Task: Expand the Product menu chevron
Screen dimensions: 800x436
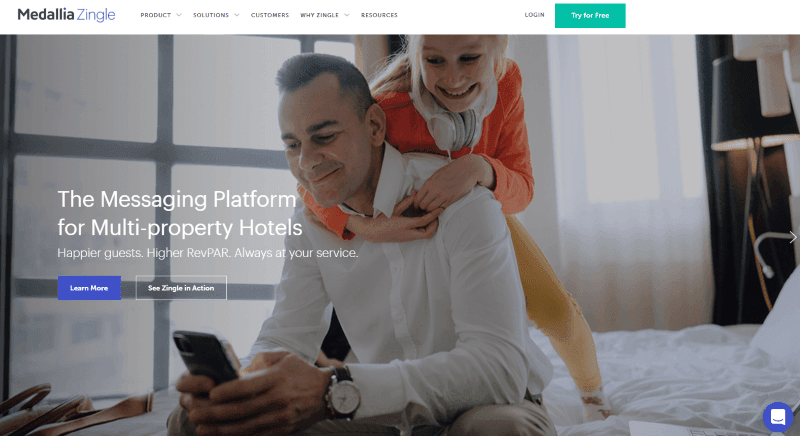Action: pos(179,15)
